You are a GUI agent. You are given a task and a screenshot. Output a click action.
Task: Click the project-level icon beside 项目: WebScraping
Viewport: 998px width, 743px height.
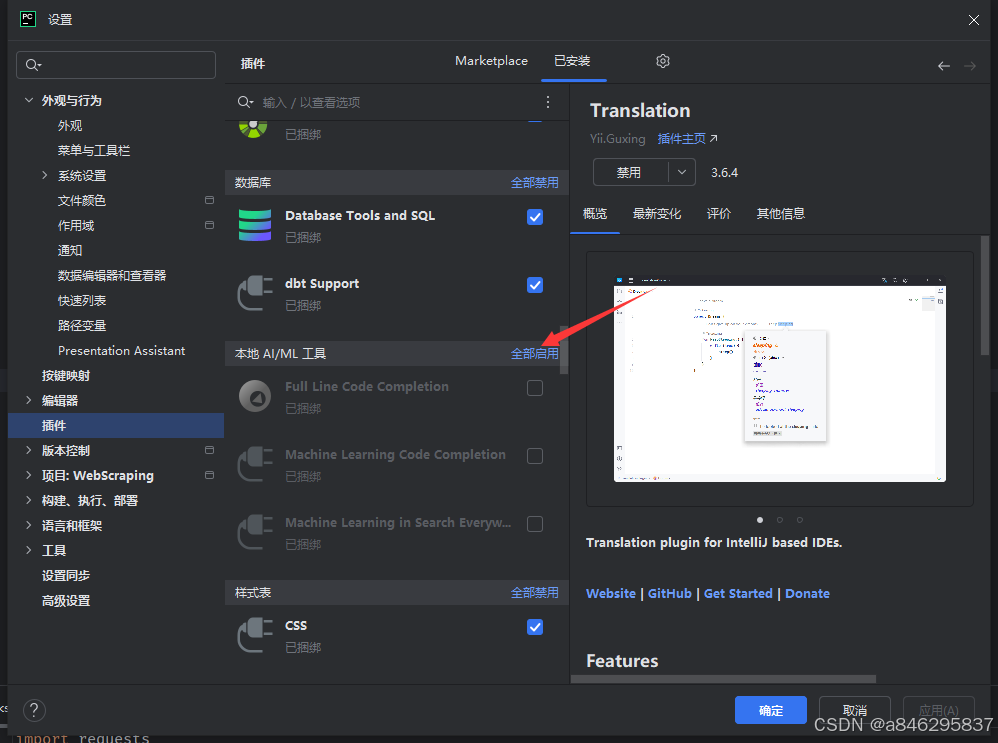(x=209, y=475)
